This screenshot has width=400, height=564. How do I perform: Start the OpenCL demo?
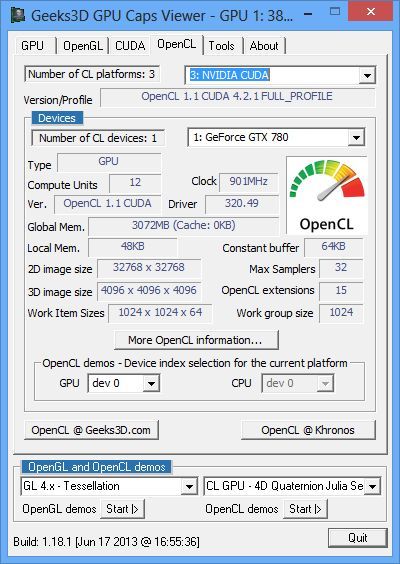(305, 509)
